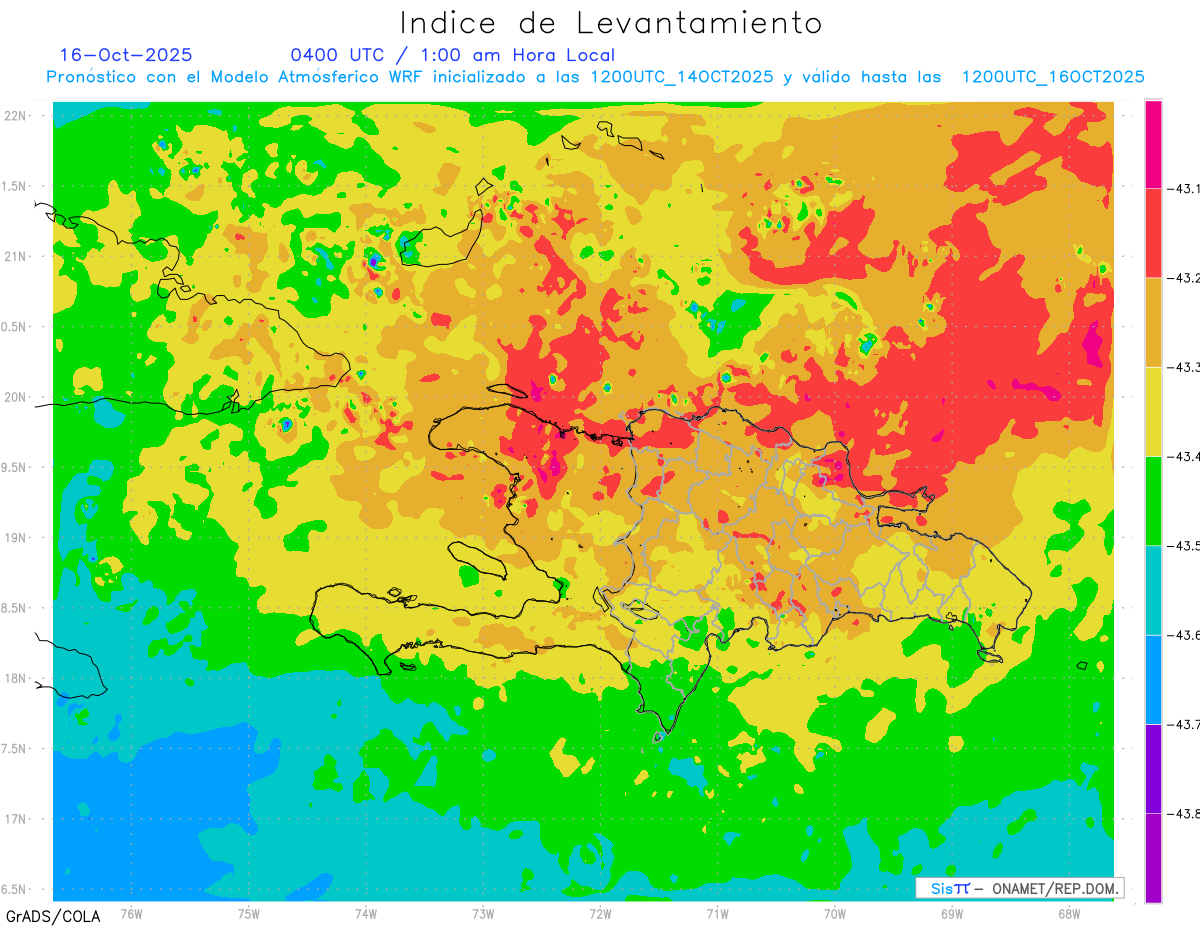Select the date text "16-Oct-2025"
Viewport: 1200px width, 927px height.
(126, 55)
